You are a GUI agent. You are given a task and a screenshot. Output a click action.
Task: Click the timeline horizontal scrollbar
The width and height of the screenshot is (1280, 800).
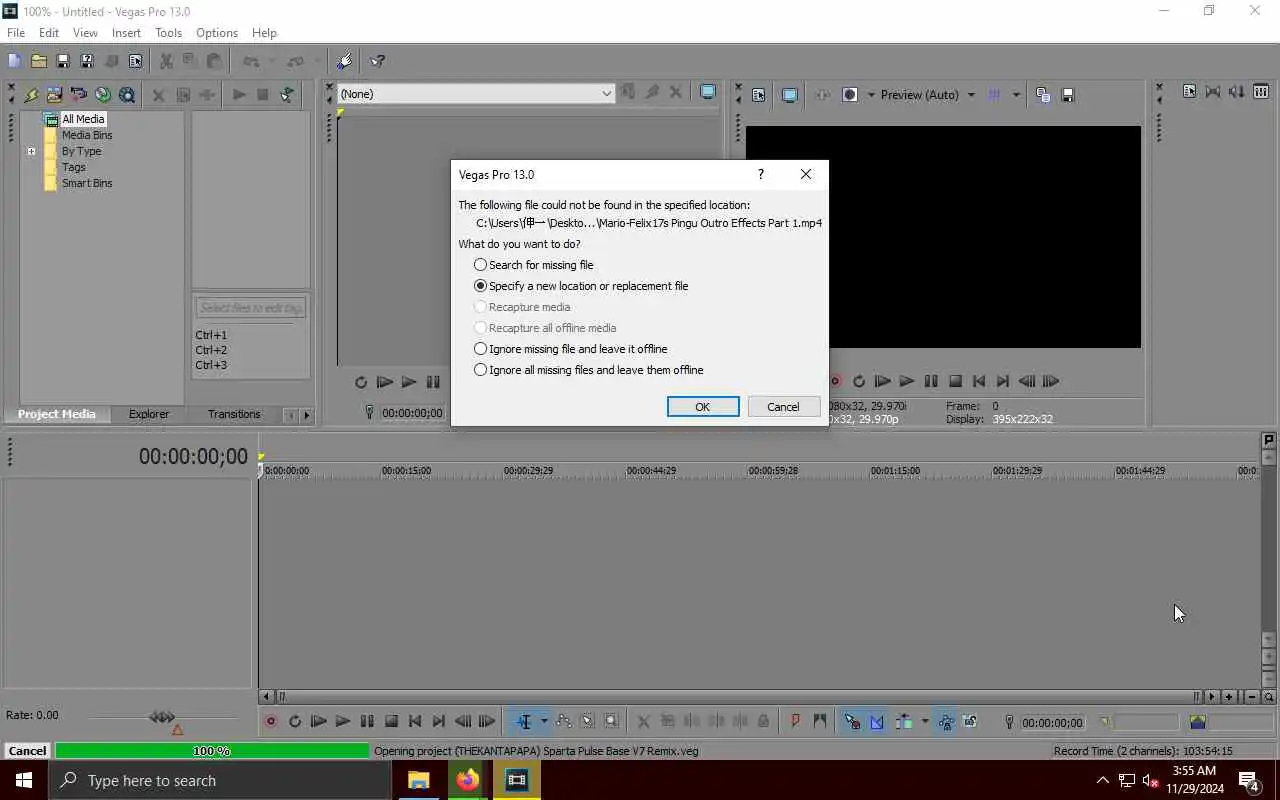(738, 697)
